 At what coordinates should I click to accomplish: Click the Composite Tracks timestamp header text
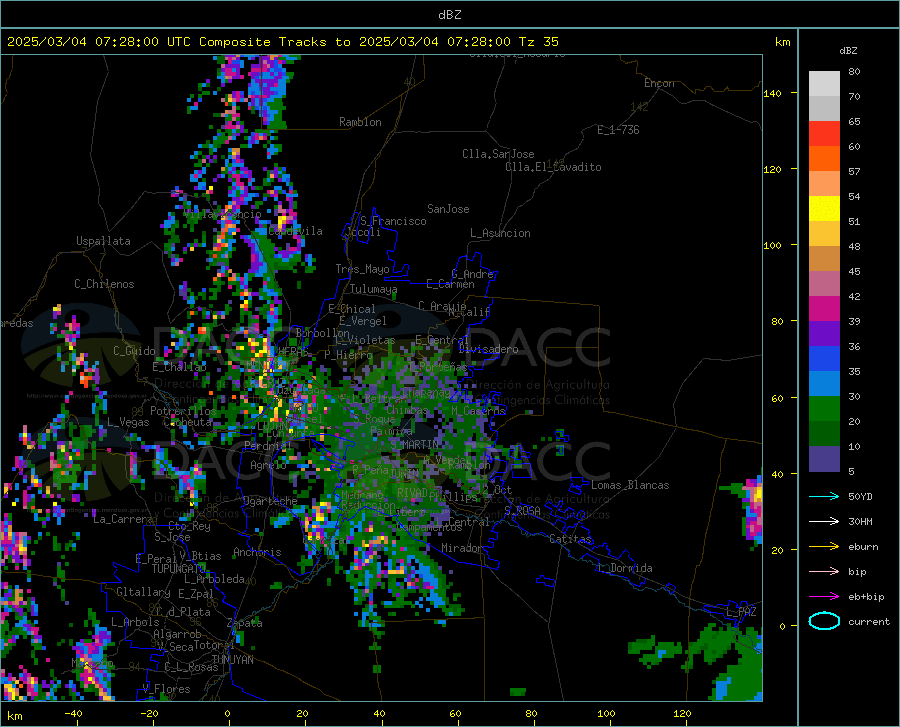click(282, 42)
